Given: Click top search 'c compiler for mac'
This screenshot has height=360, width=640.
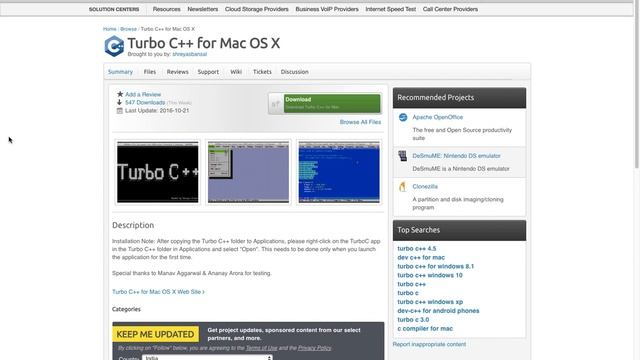Looking at the screenshot, I should pos(425,329).
